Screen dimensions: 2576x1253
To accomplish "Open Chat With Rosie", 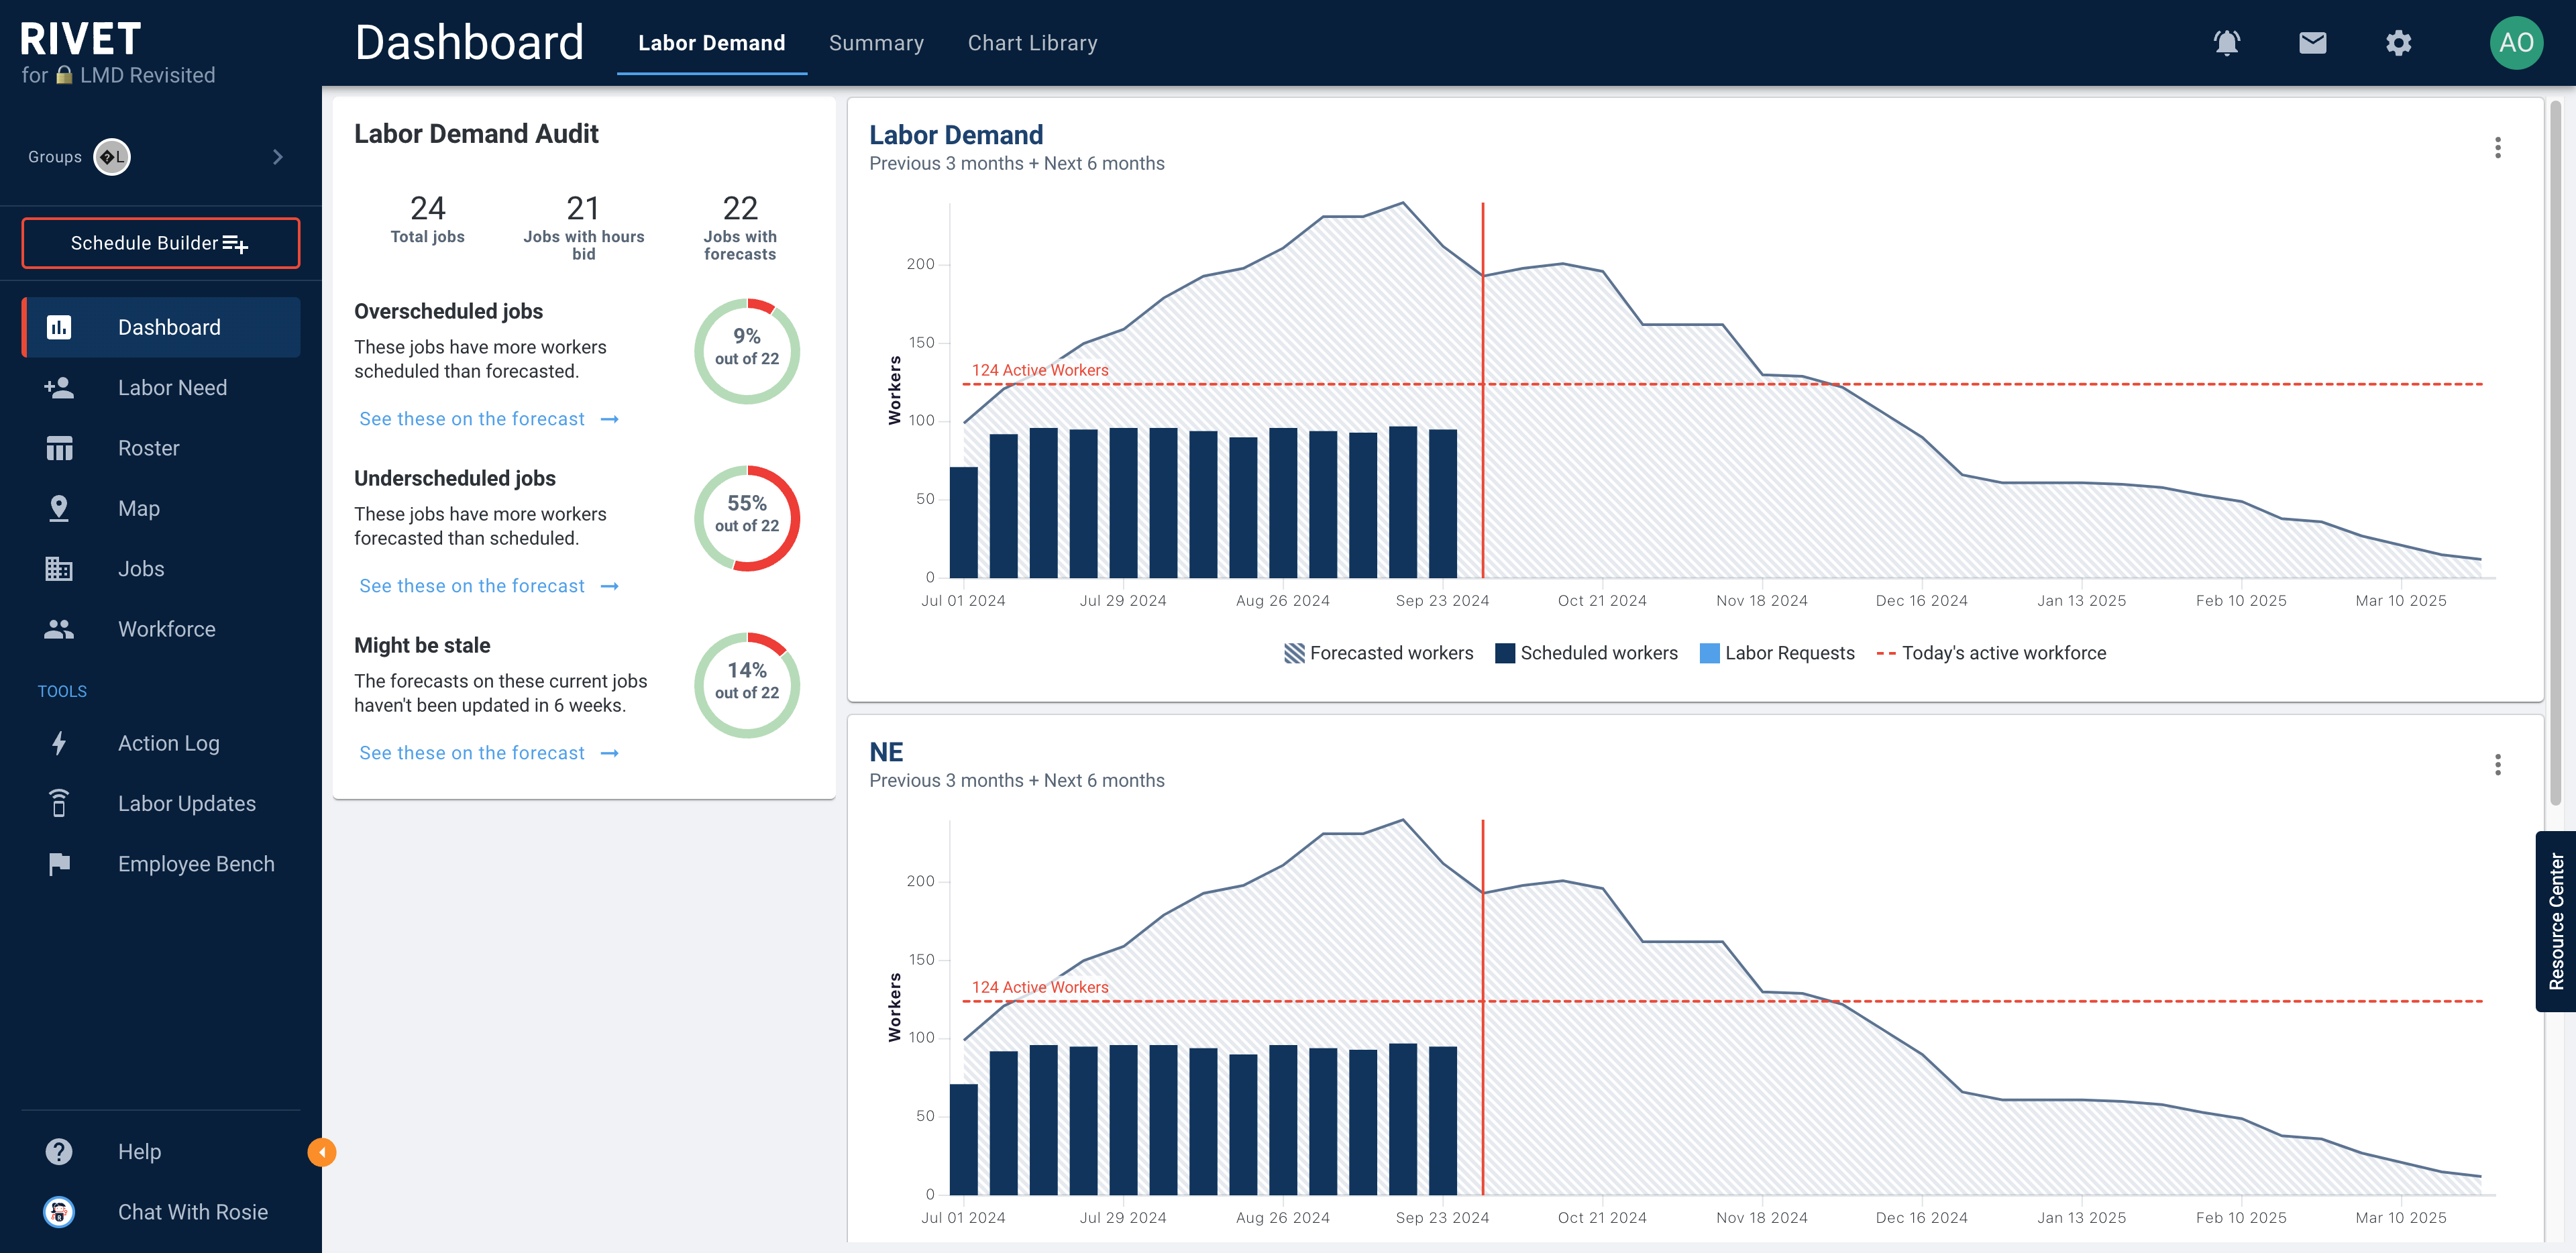I will tap(161, 1212).
